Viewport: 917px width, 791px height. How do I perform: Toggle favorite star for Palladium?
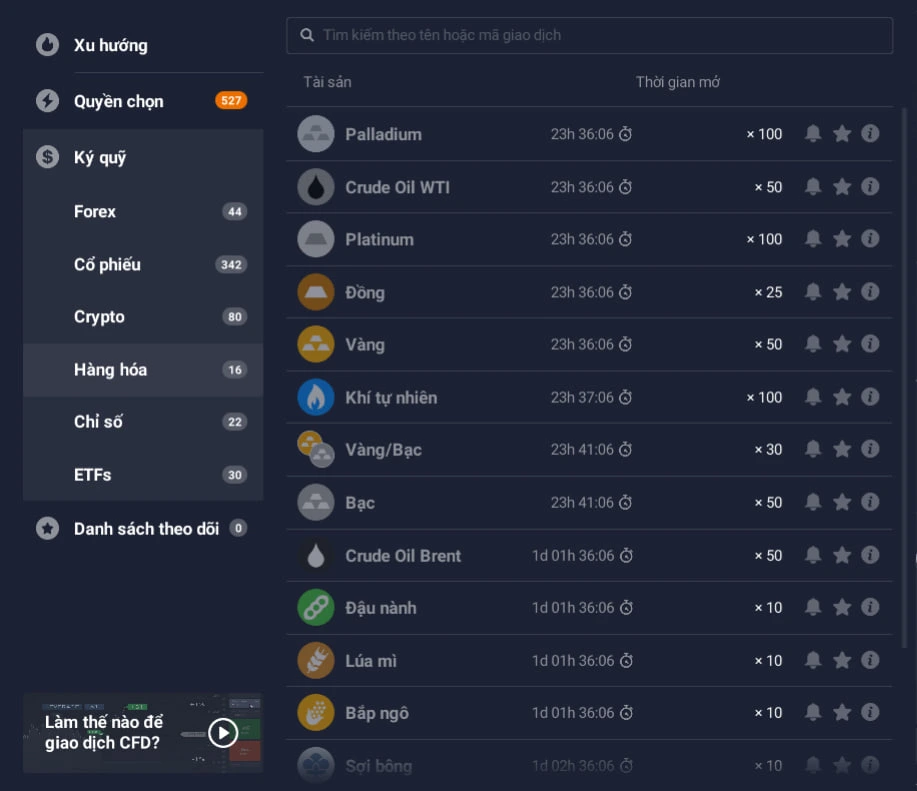pos(842,134)
